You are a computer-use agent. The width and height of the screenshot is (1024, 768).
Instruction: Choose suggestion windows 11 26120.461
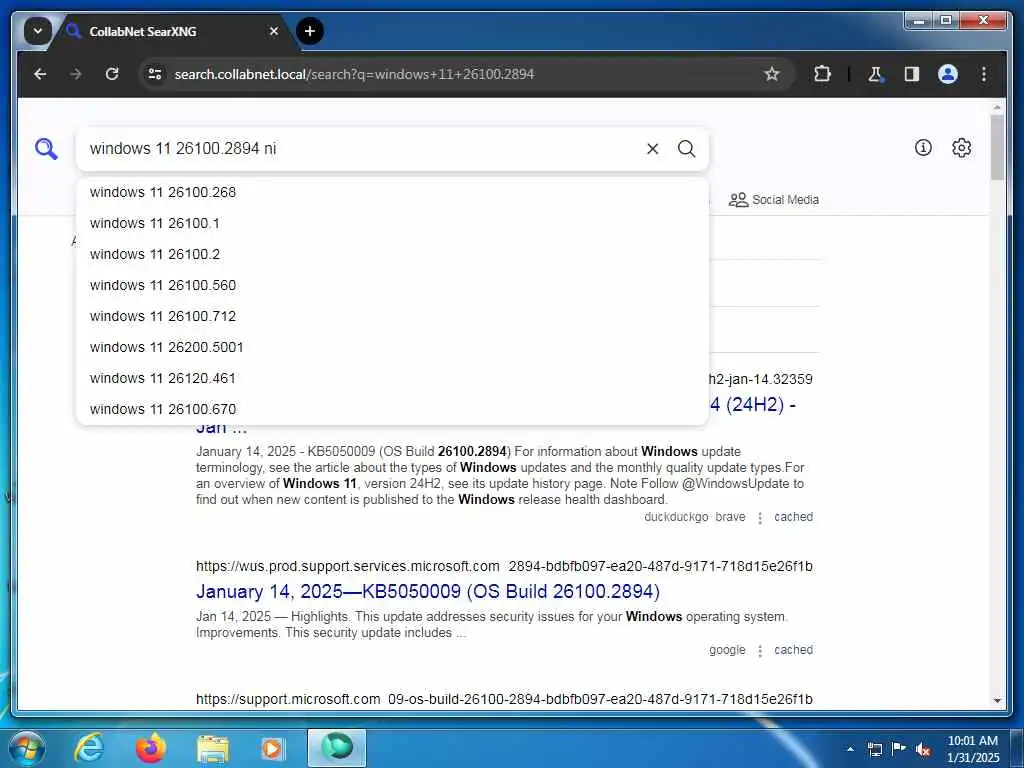(392, 378)
